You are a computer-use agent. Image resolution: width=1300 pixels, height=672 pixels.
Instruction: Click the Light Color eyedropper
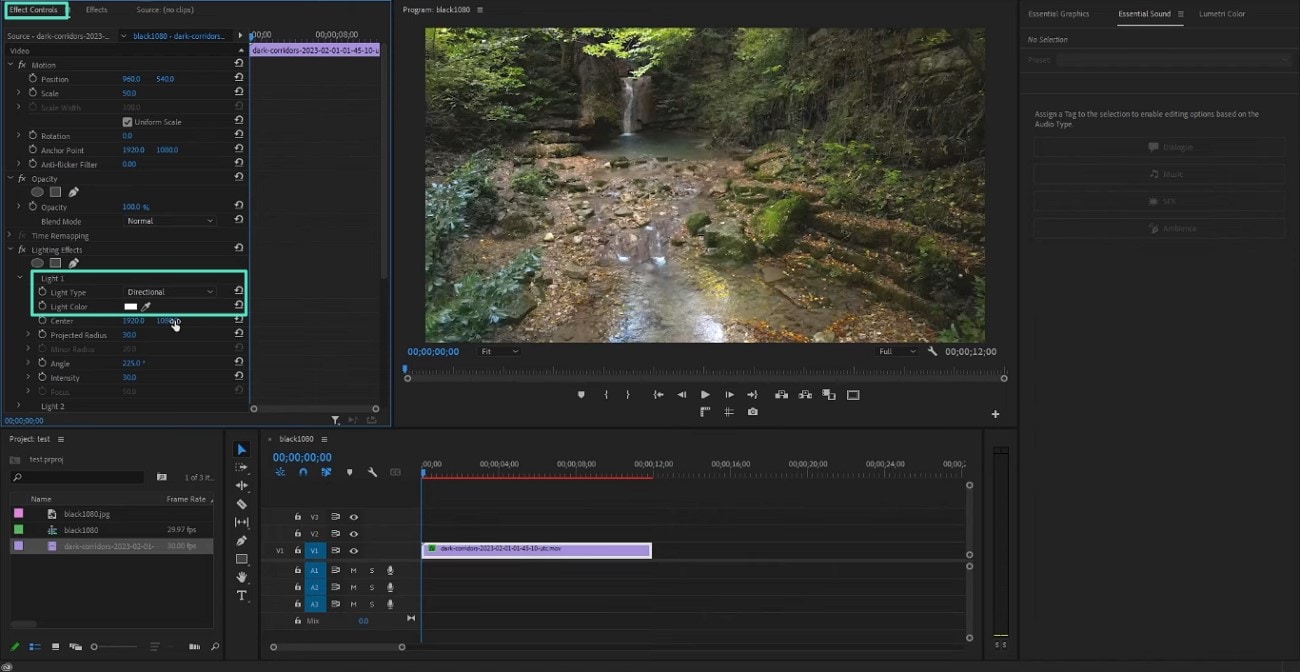[x=146, y=306]
